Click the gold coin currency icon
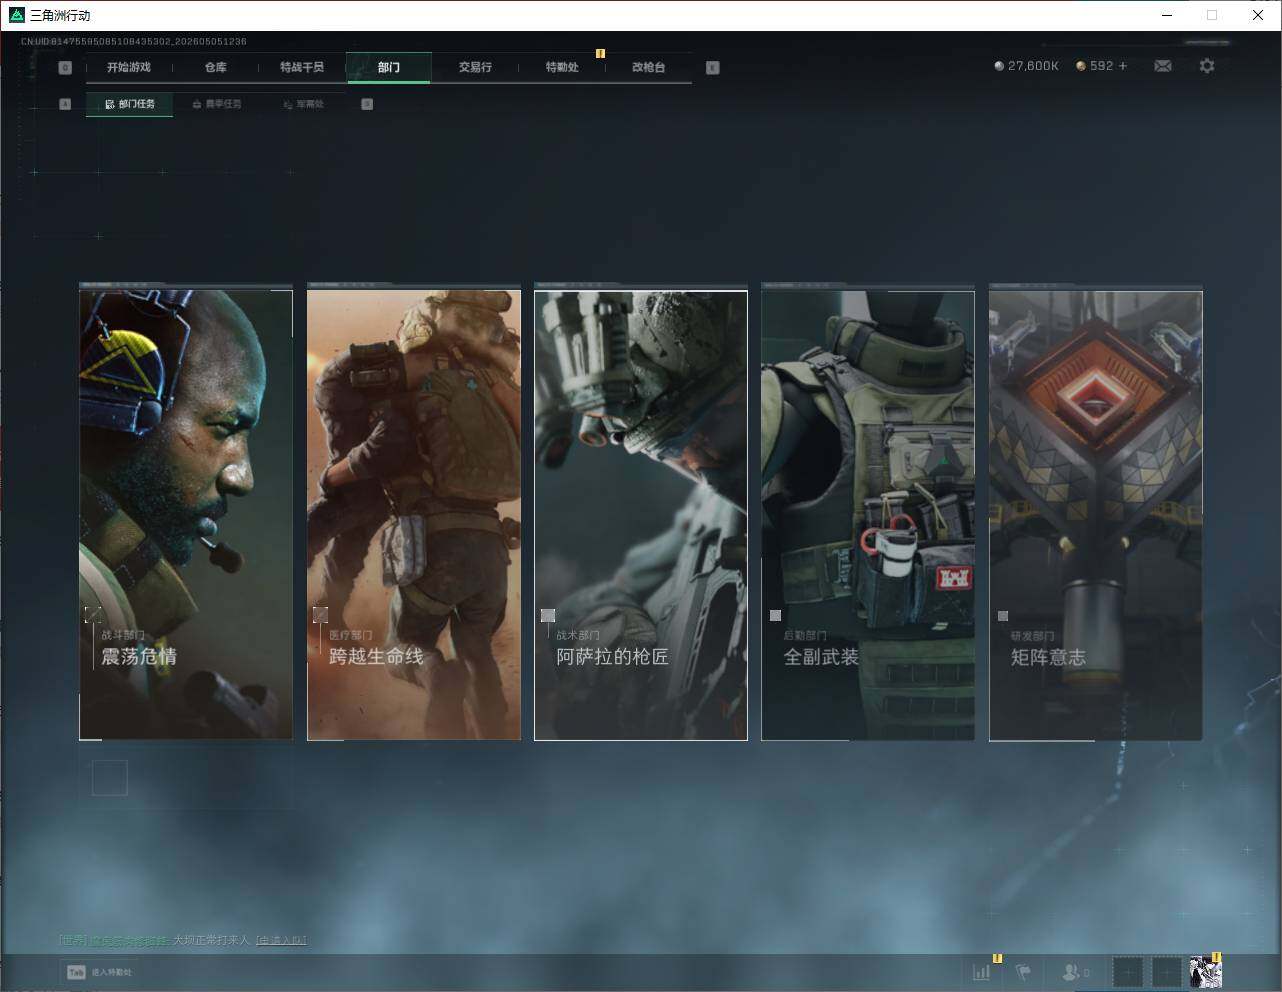 click(x=1081, y=66)
